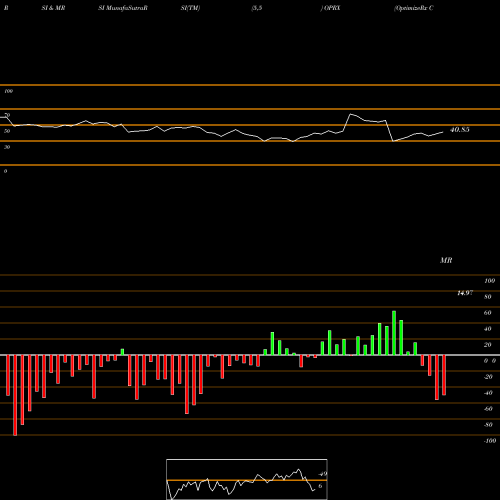This screenshot has height=500, width=500.
Task: Click the RSI axis label 100
Action: (9, 91)
